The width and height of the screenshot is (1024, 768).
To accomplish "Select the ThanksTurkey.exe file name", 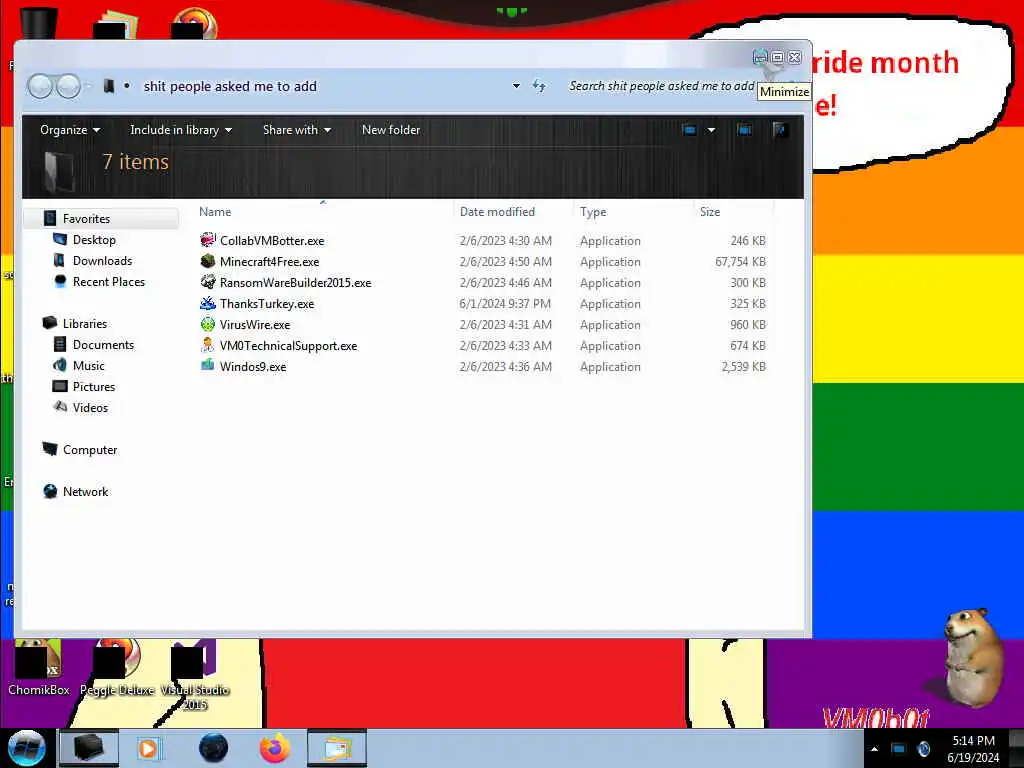I will [x=267, y=304].
